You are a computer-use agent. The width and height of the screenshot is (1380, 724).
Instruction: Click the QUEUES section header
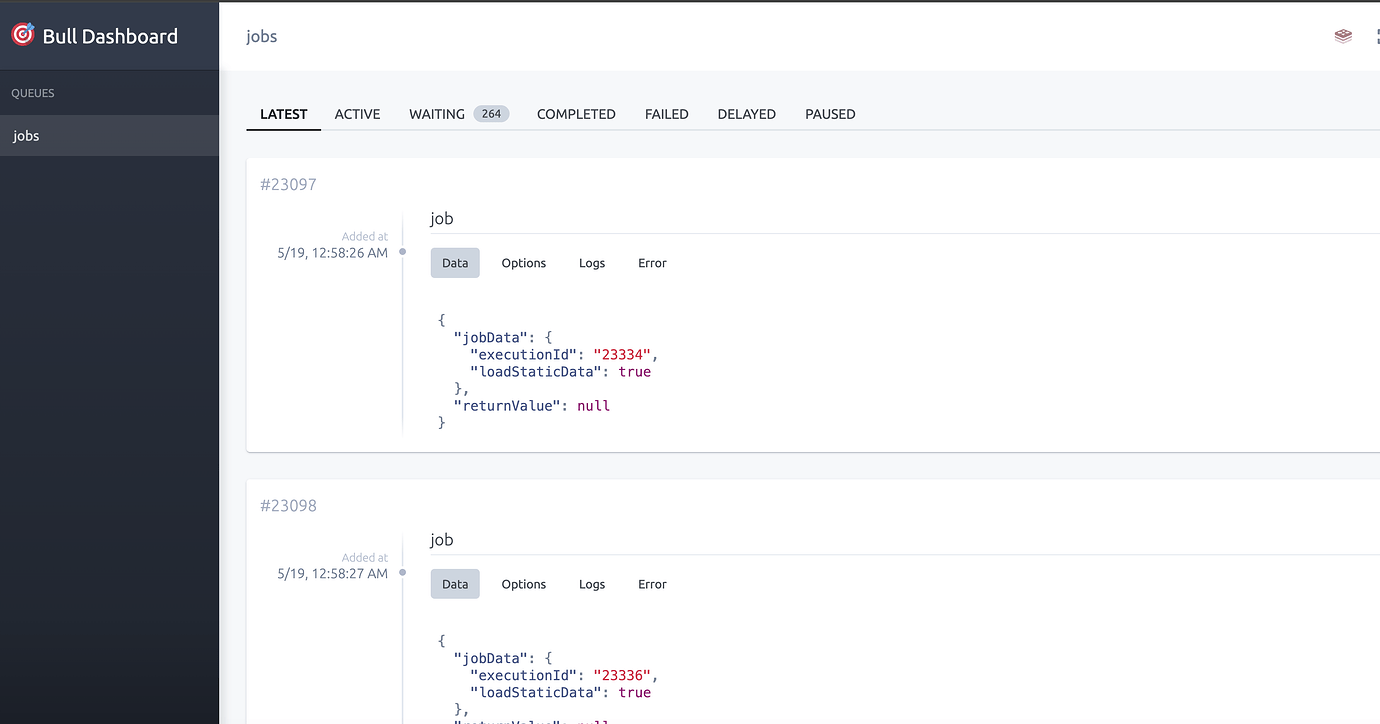click(x=33, y=92)
